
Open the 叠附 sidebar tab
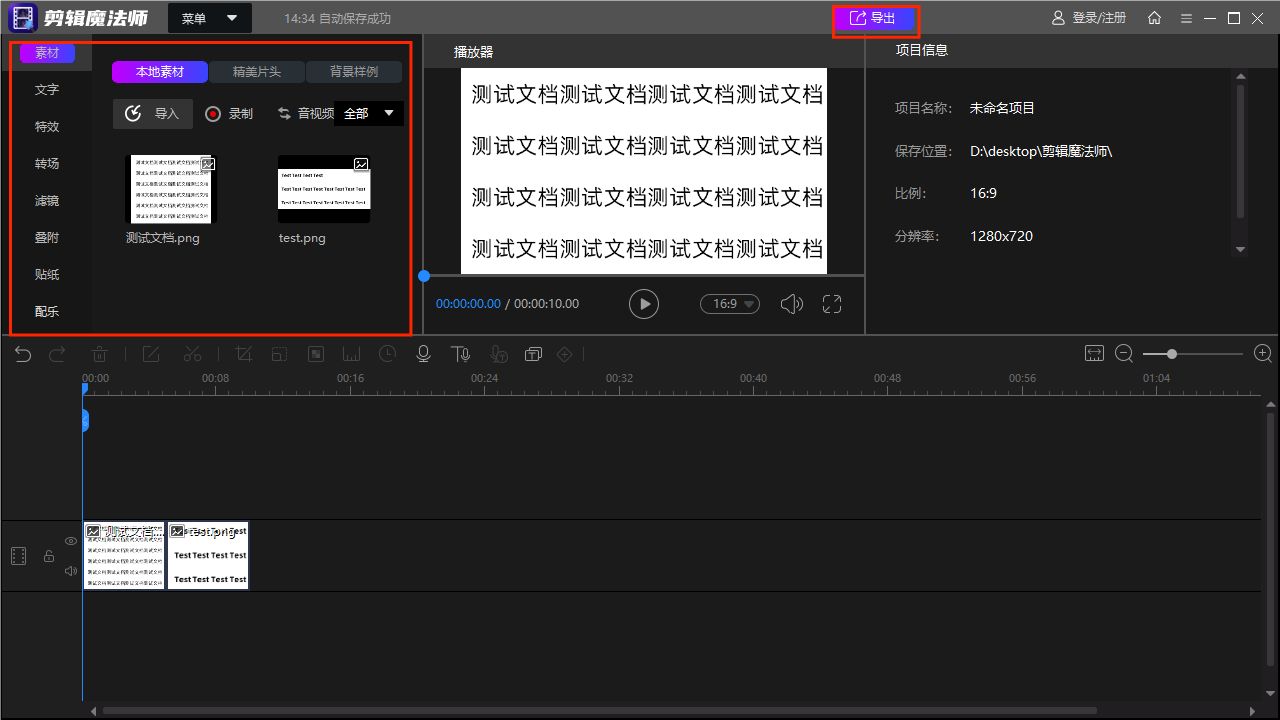click(x=47, y=238)
